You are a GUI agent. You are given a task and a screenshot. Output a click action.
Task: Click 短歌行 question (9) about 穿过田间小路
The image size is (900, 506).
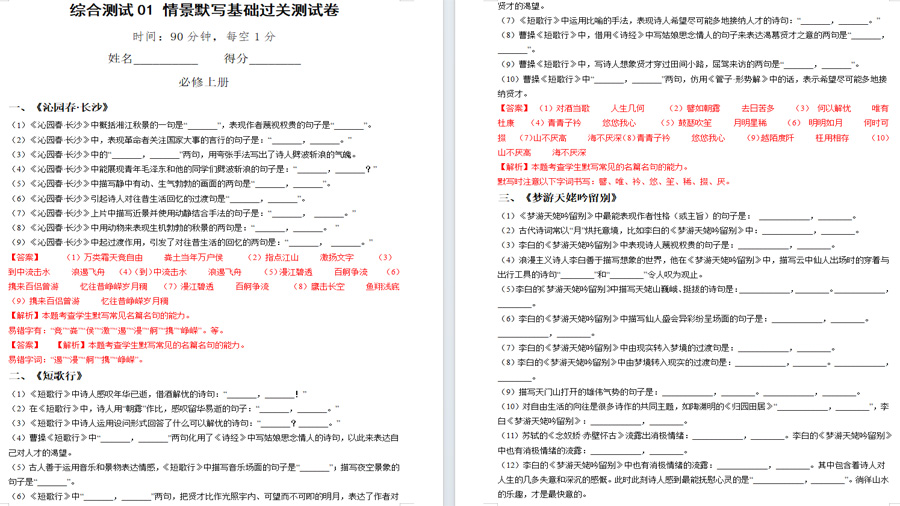click(680, 64)
